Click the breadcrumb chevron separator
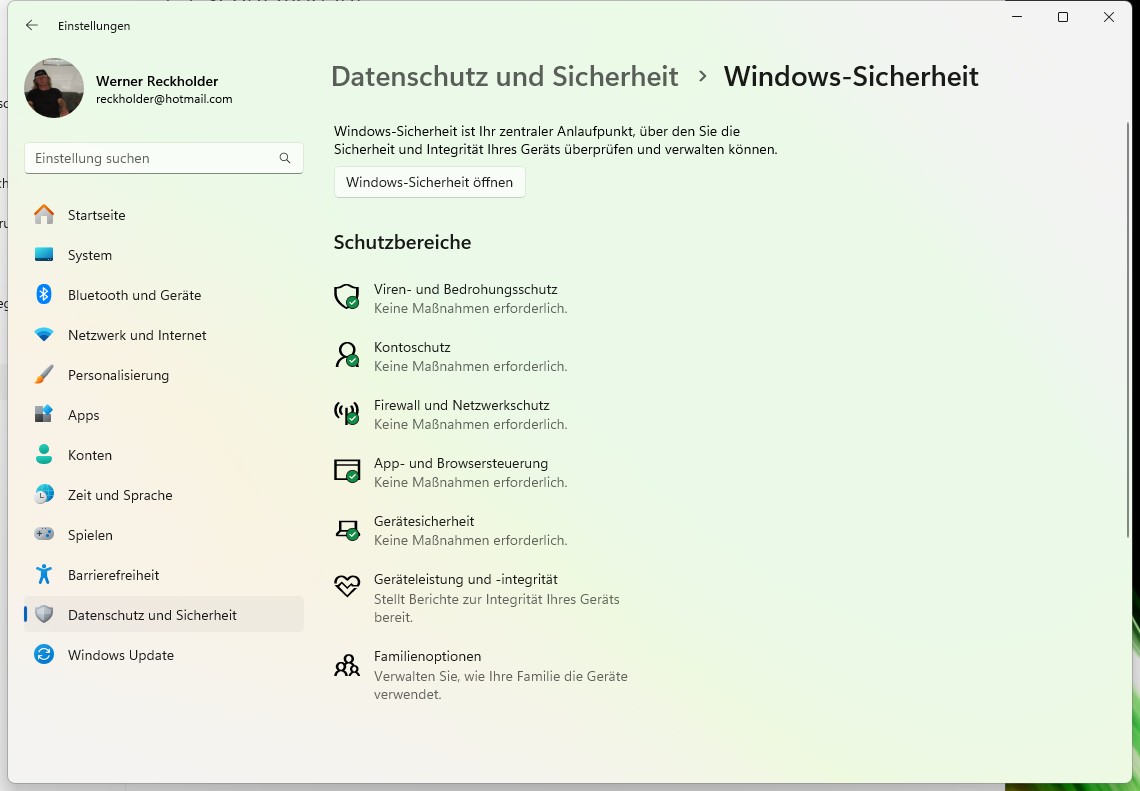Viewport: 1140px width, 791px height. tap(702, 76)
